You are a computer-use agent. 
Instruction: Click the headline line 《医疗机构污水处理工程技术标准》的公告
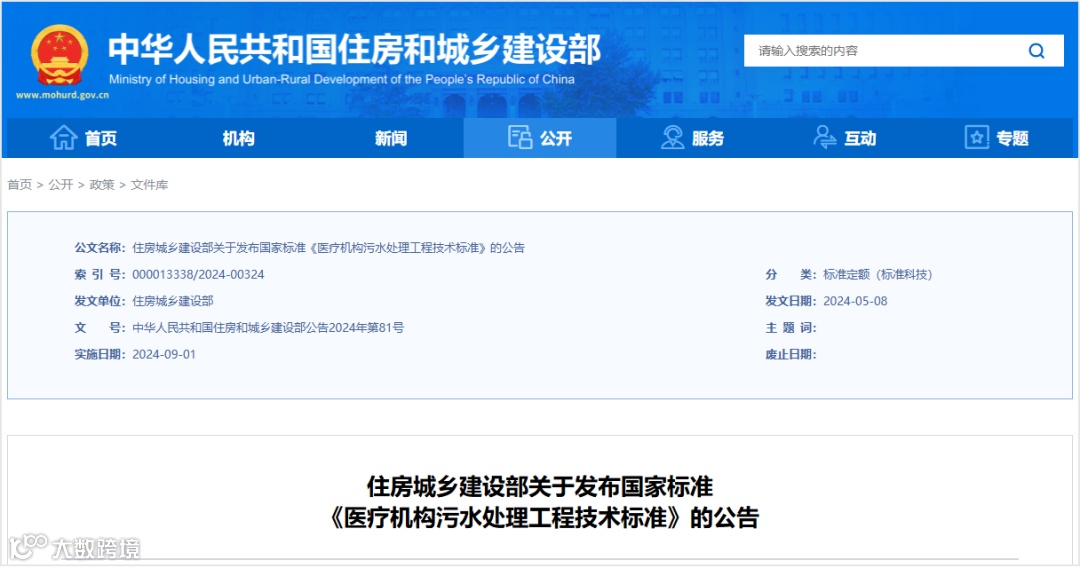544,517
